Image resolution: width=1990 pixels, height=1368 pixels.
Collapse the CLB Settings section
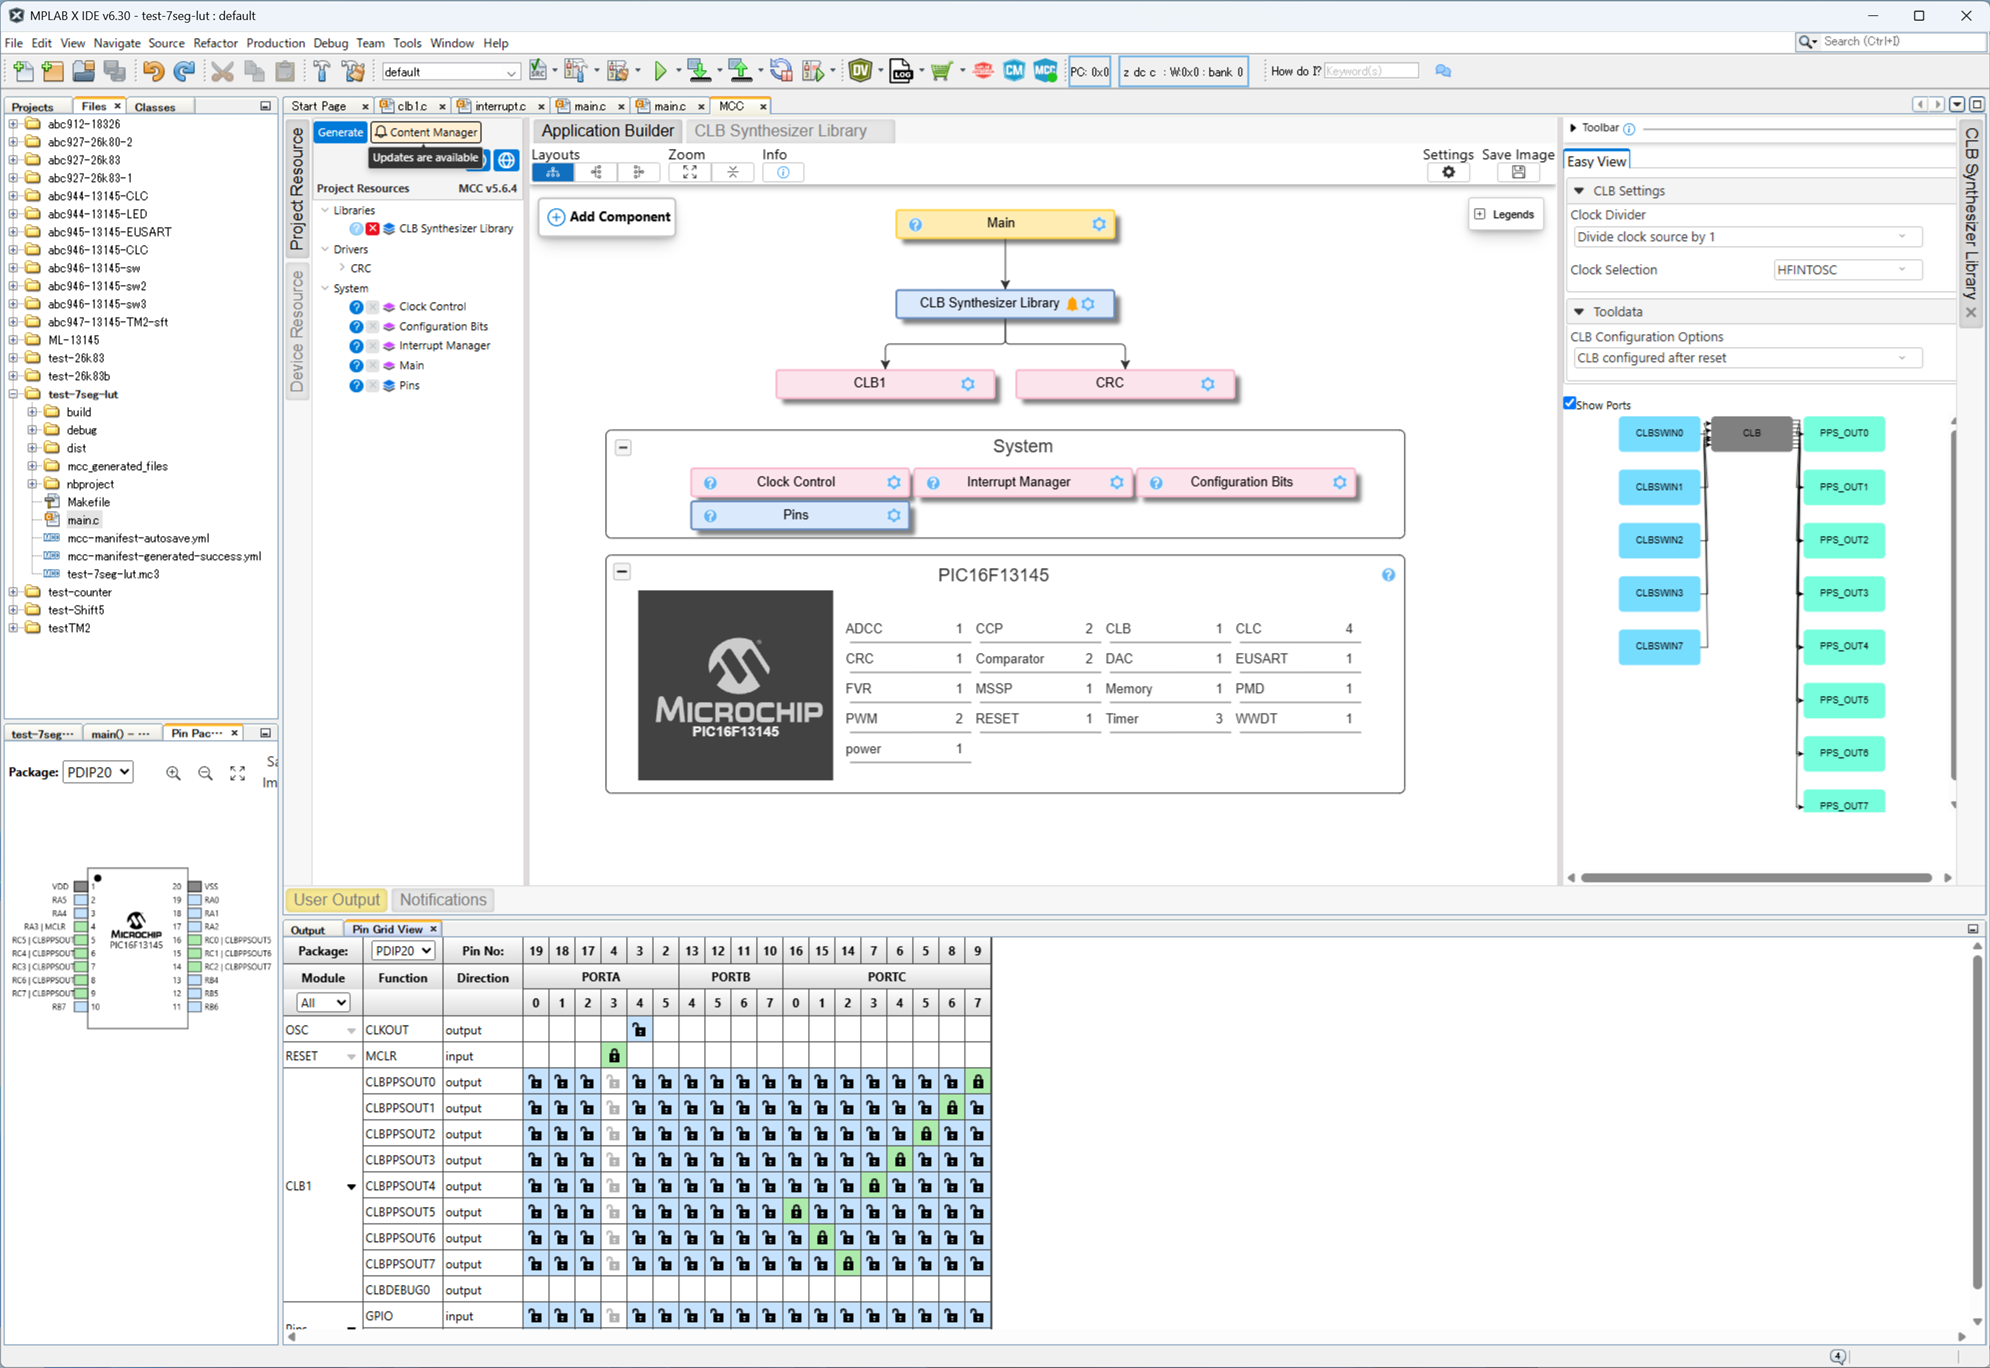pos(1579,191)
